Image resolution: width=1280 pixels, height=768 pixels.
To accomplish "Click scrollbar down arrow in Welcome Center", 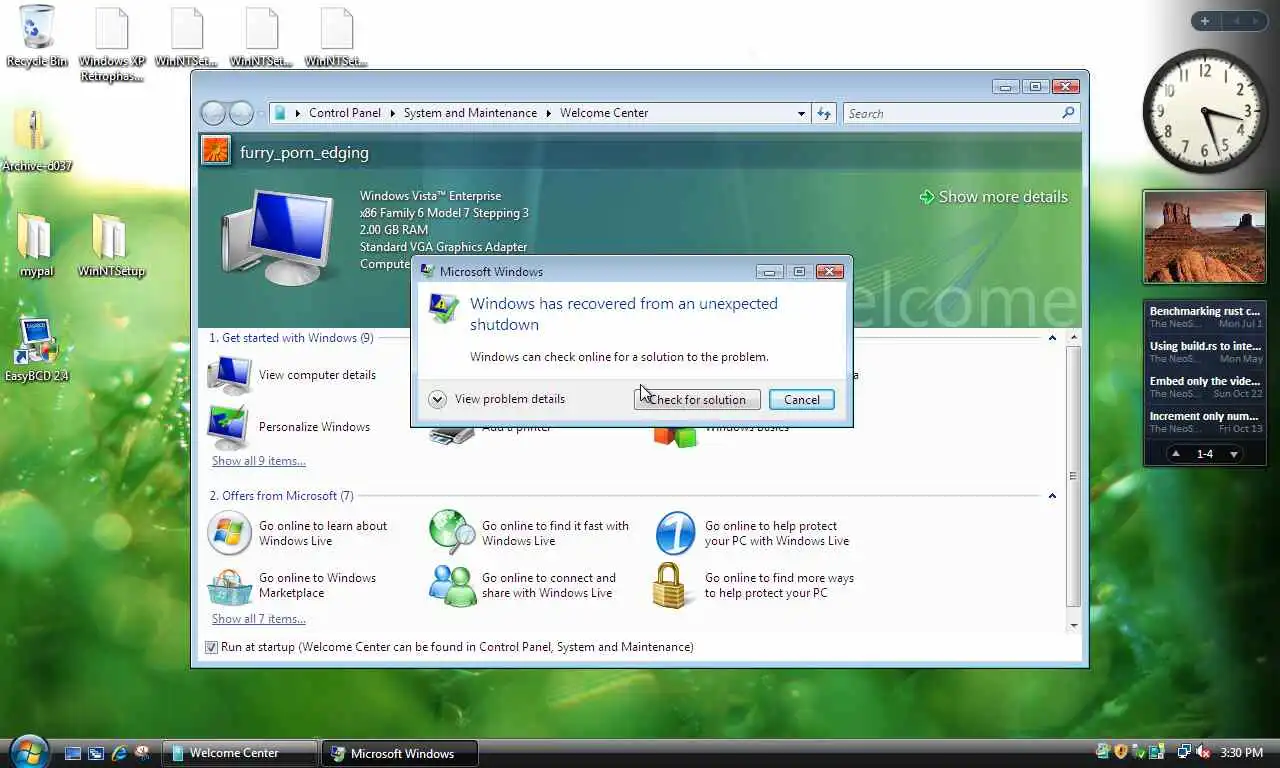I will (1074, 626).
